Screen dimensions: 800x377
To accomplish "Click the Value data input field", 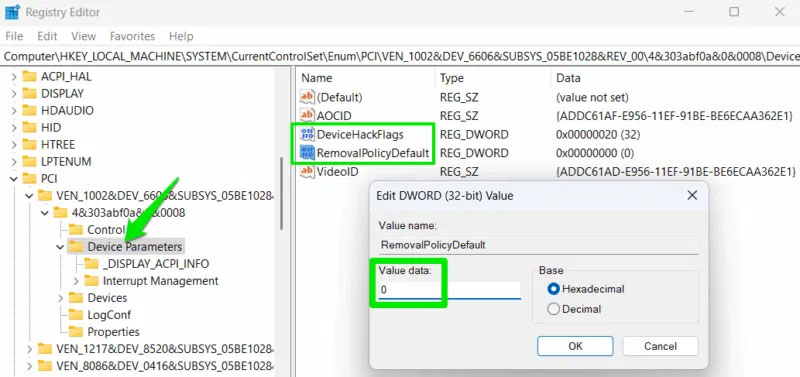I will click(449, 290).
